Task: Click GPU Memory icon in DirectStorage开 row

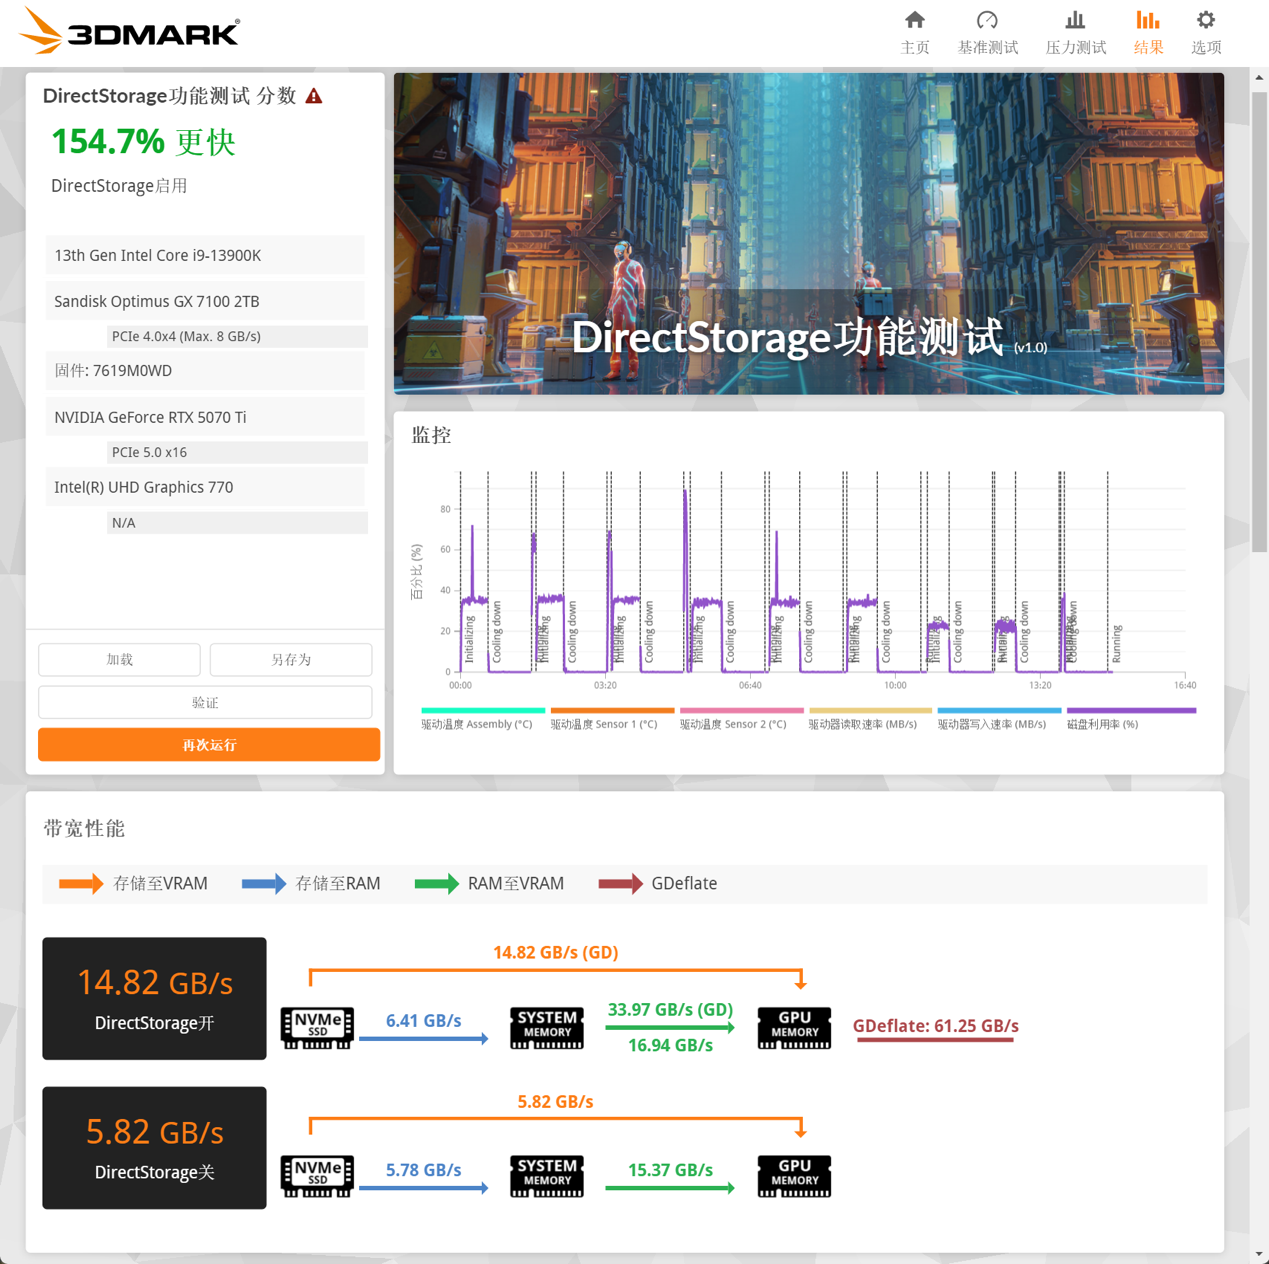Action: click(x=794, y=1028)
